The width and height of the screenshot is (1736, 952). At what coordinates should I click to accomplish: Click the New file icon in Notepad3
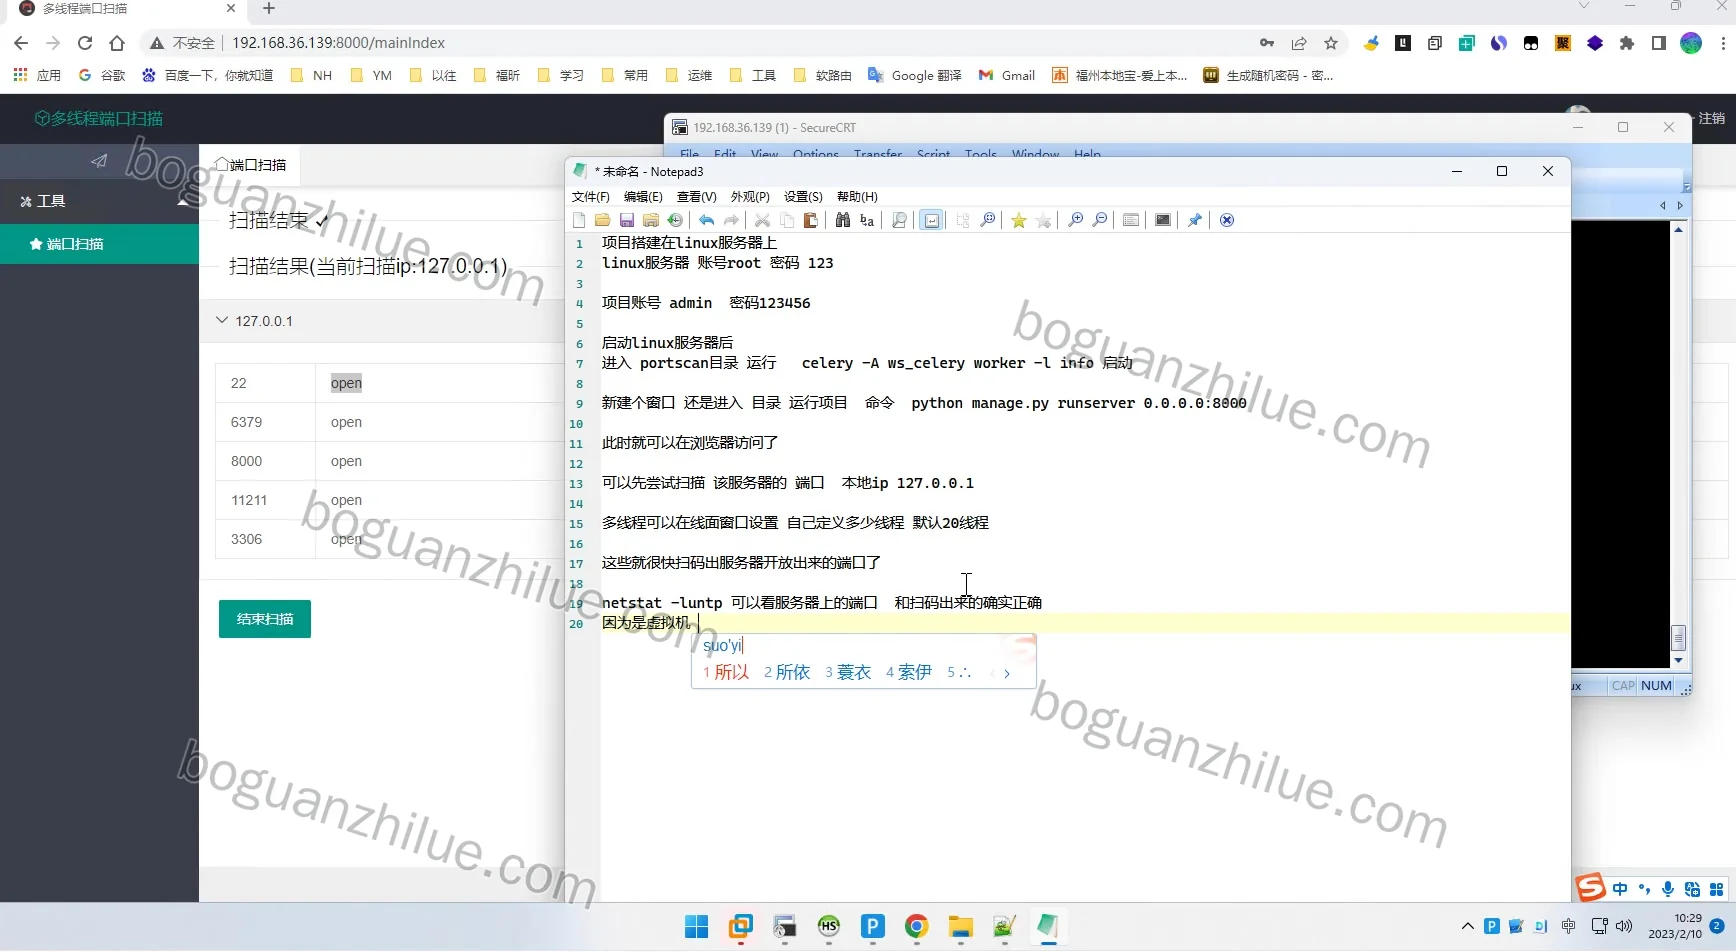click(579, 220)
